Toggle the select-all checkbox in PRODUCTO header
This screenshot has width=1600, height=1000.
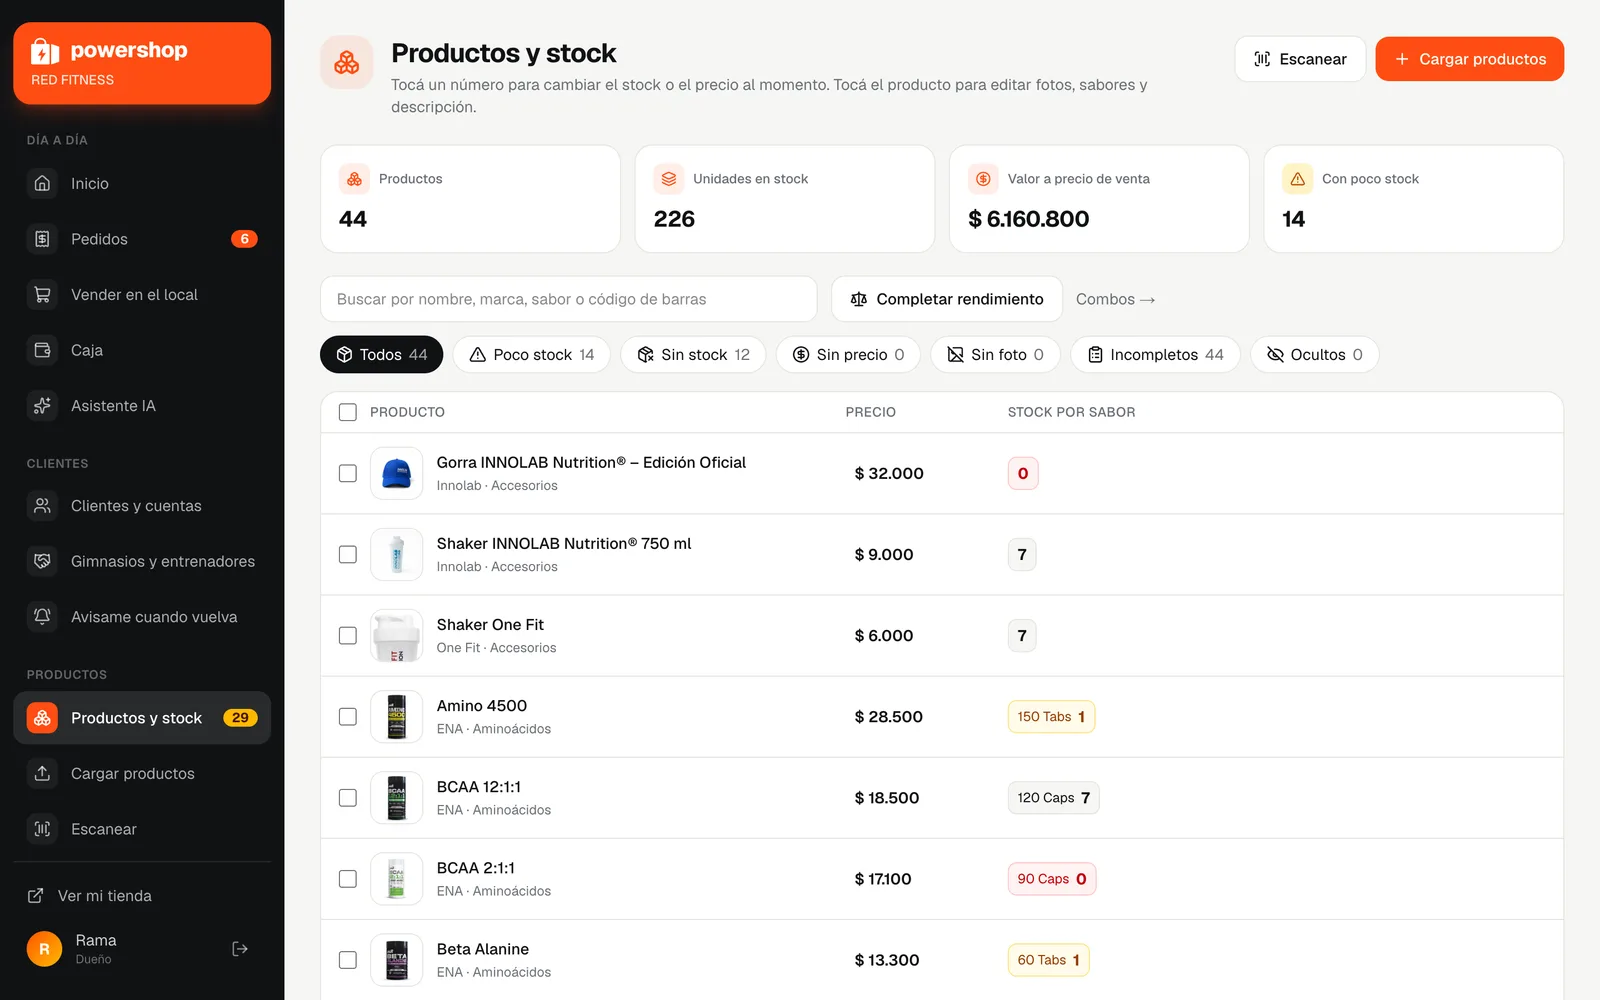tap(348, 412)
